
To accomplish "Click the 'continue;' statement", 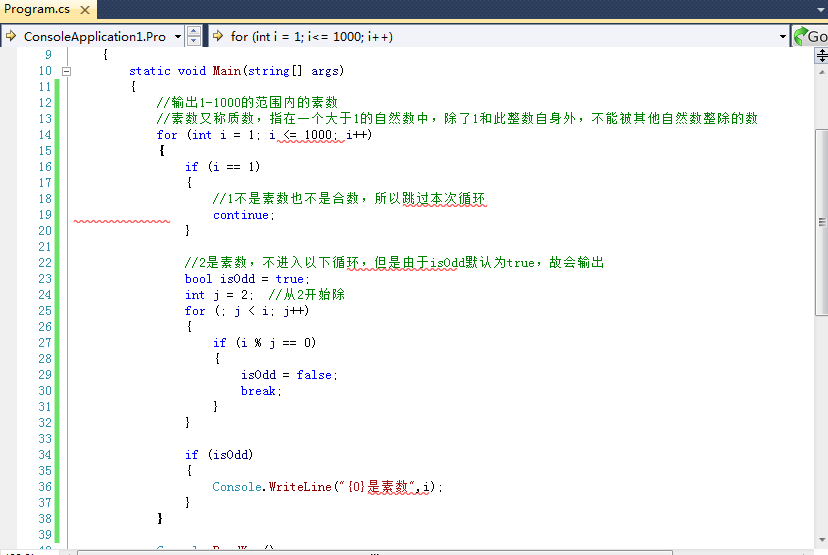I will pos(243,215).
